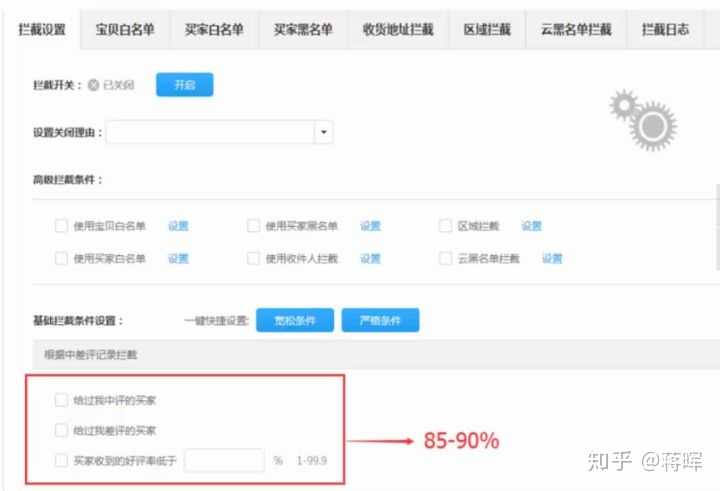
Task: Click 设置 link beside 使用宝贝白名单
Action: (x=178, y=226)
